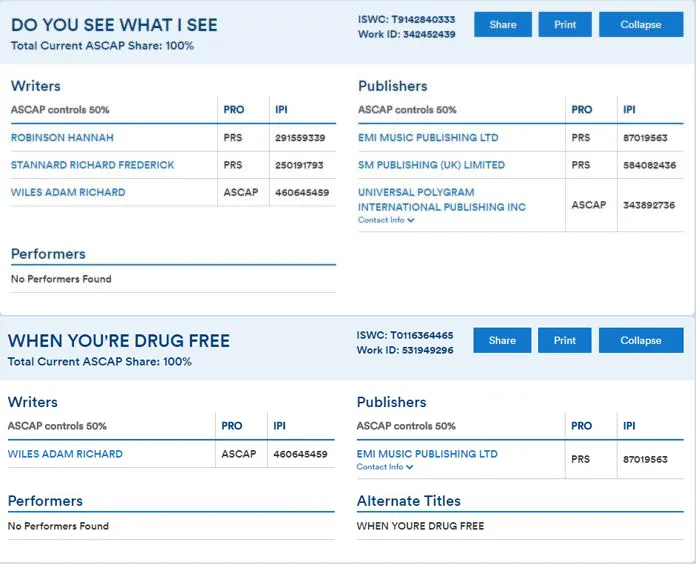Open SM Publishing (UK) Limited link
This screenshot has width=696, height=564.
click(431, 165)
